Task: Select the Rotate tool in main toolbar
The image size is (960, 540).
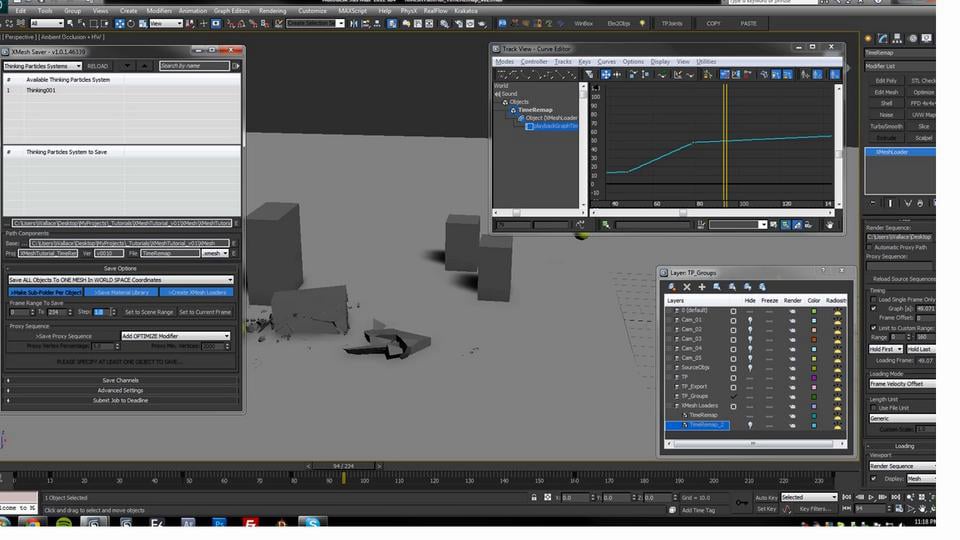Action: point(130,23)
